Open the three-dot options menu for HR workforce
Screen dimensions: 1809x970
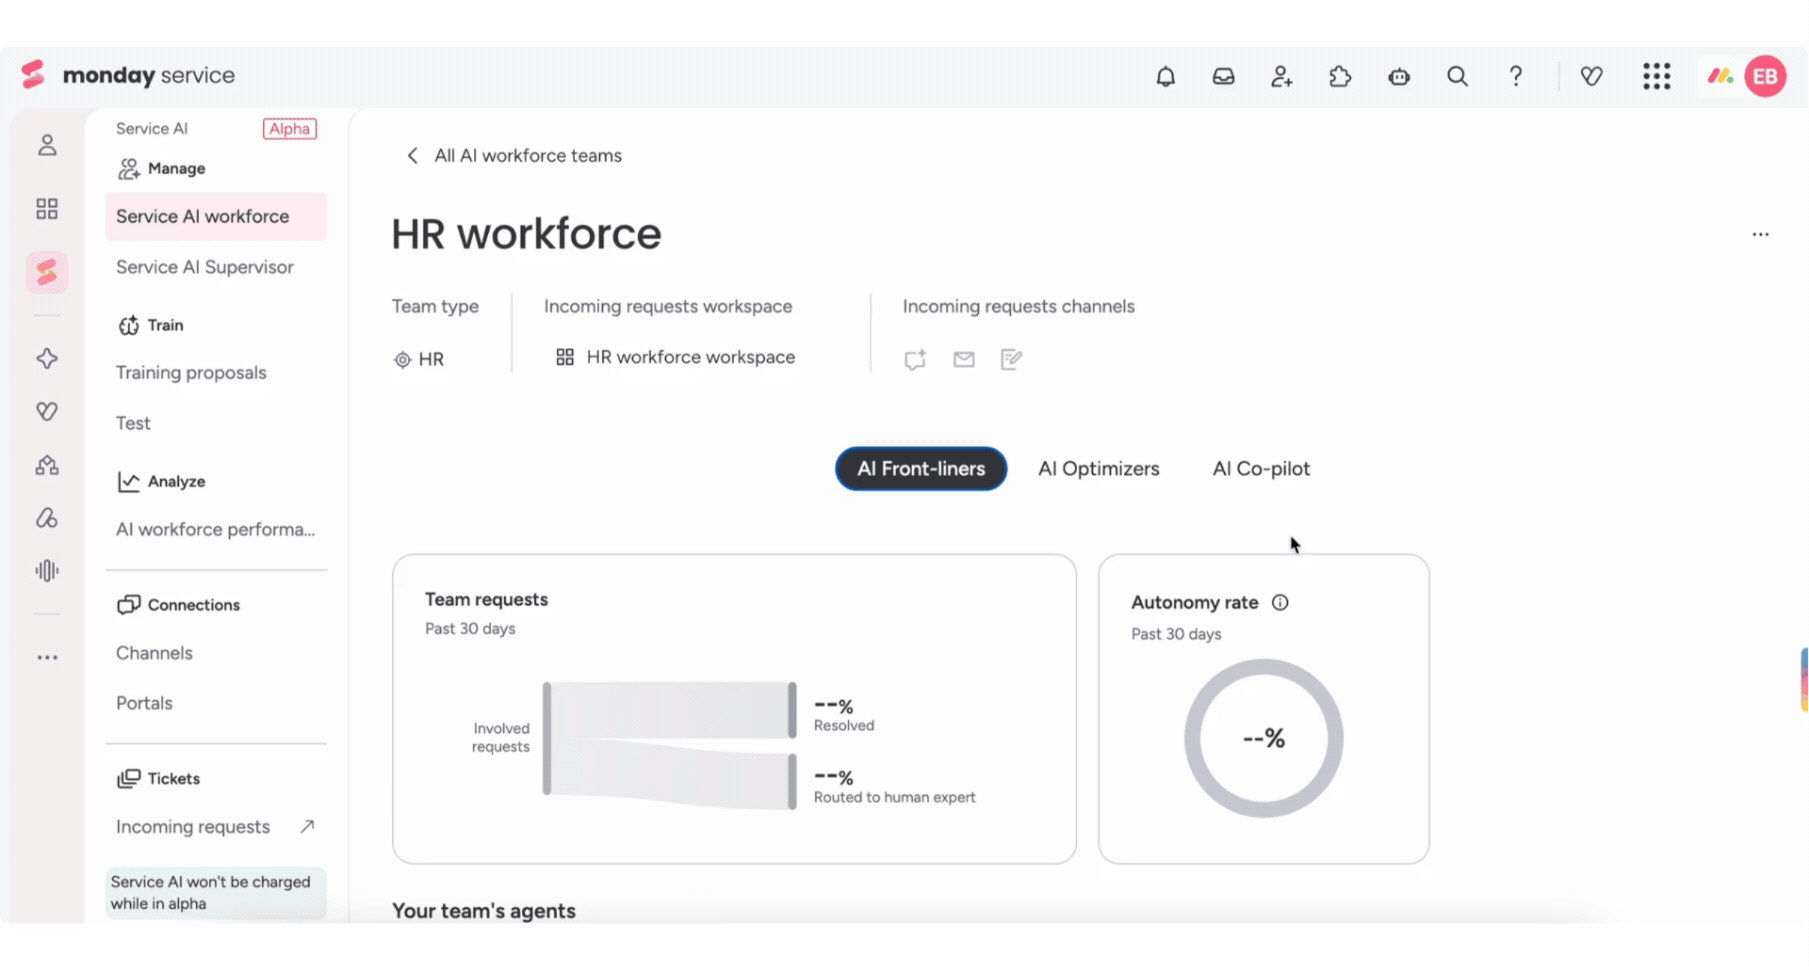coord(1760,234)
